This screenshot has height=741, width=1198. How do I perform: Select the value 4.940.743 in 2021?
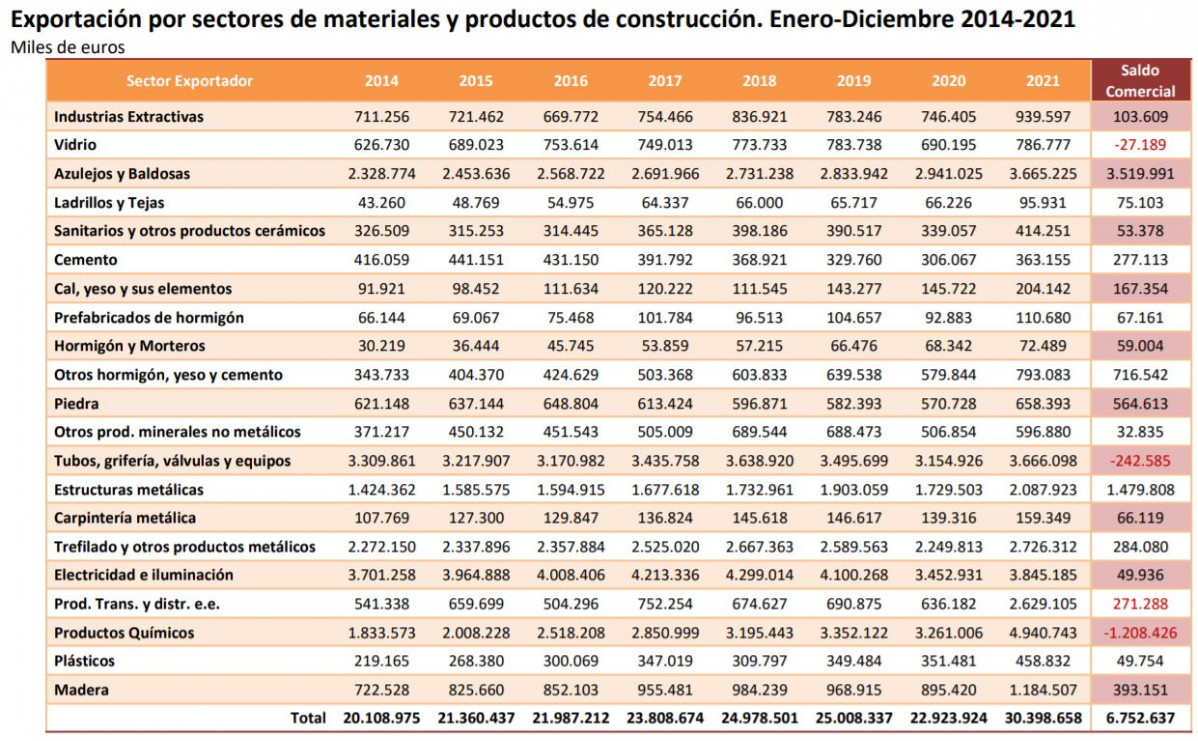pos(1043,633)
